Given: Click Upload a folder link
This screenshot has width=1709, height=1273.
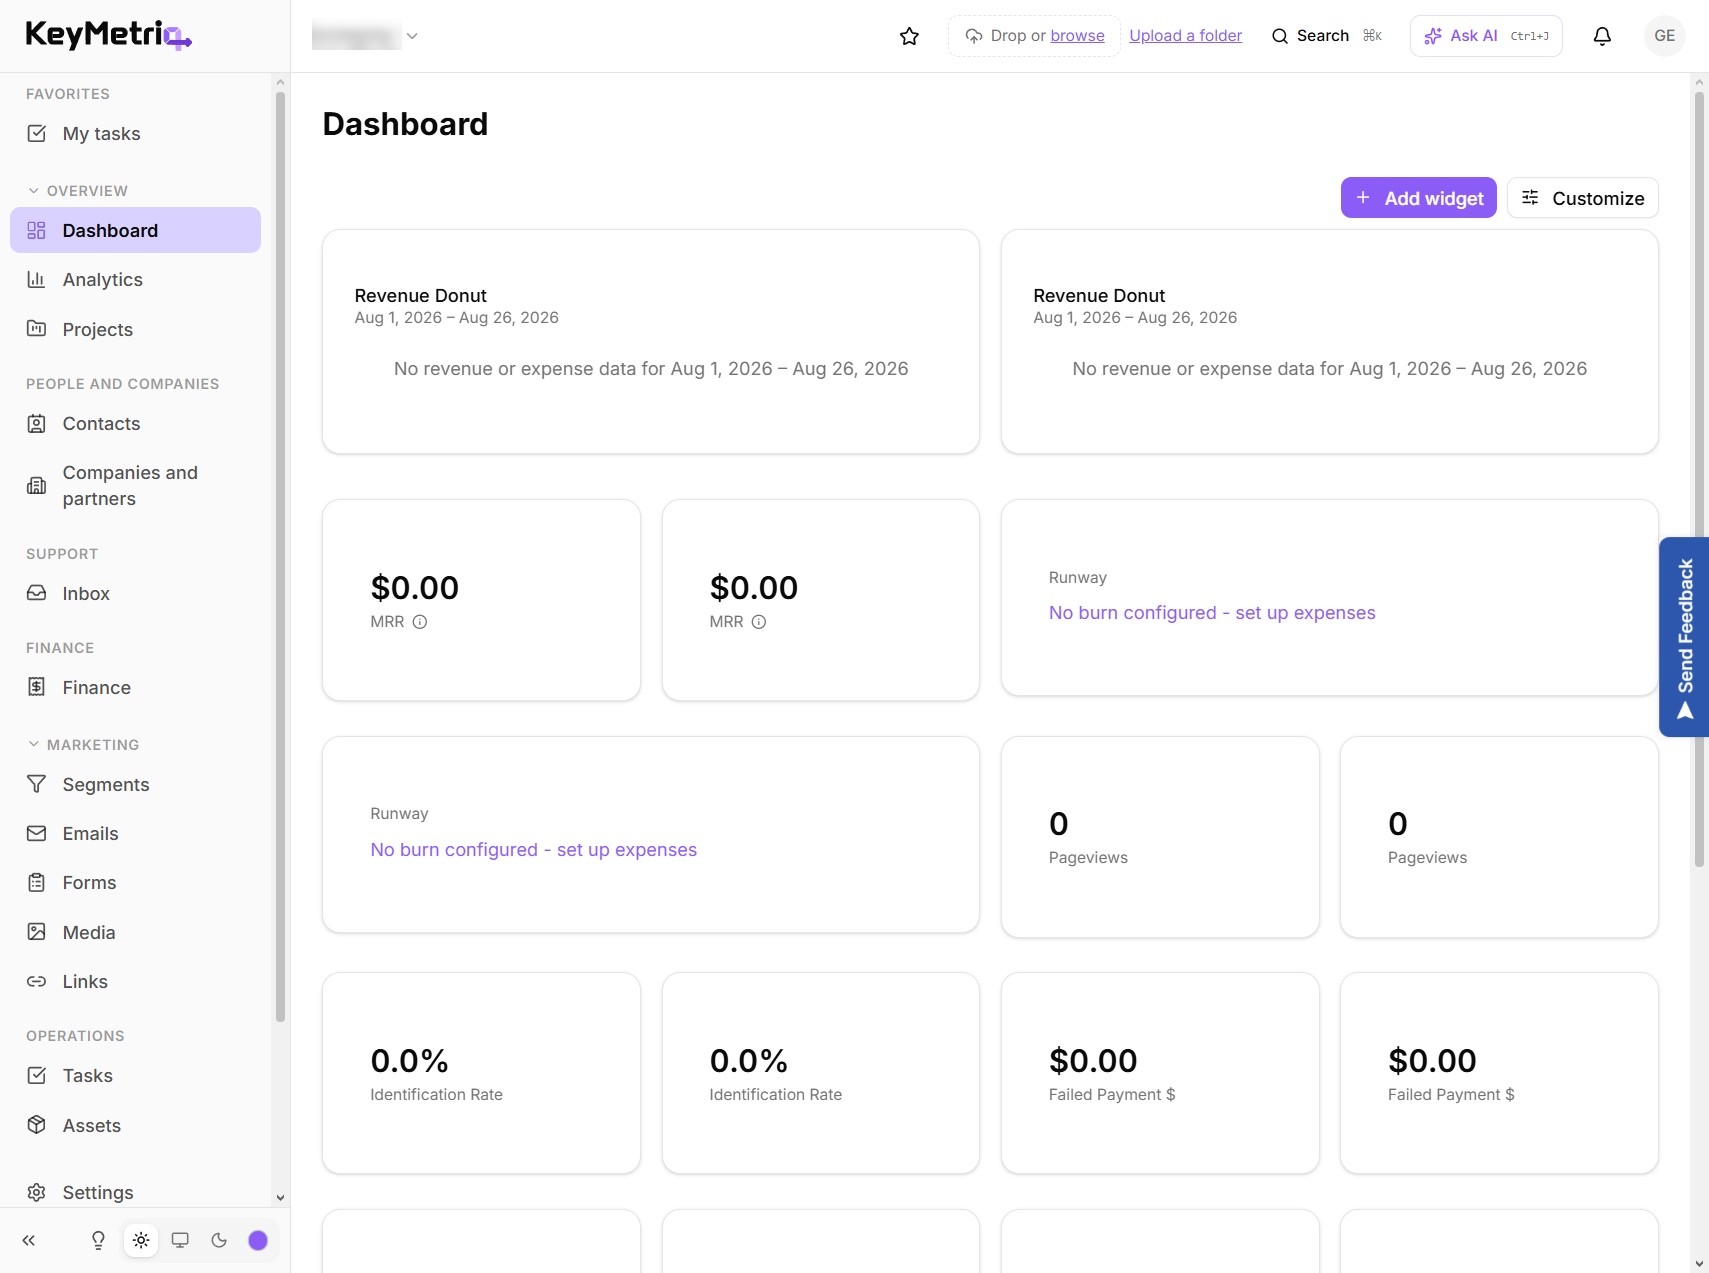Looking at the screenshot, I should coord(1185,36).
